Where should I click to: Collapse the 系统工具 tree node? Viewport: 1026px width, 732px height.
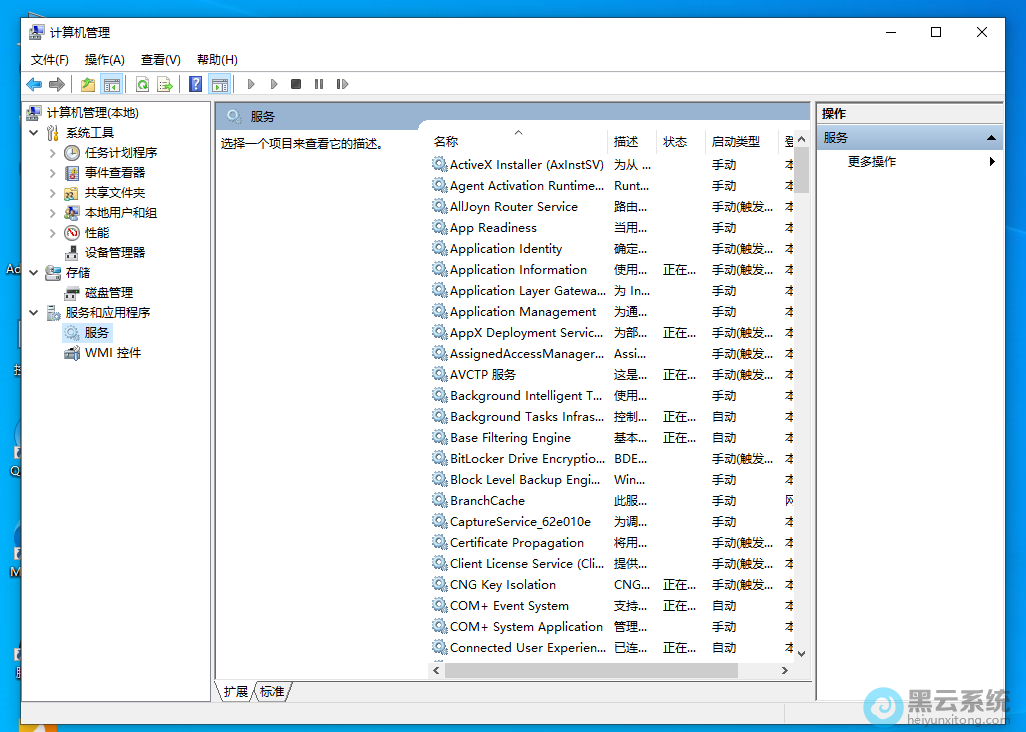coord(34,133)
